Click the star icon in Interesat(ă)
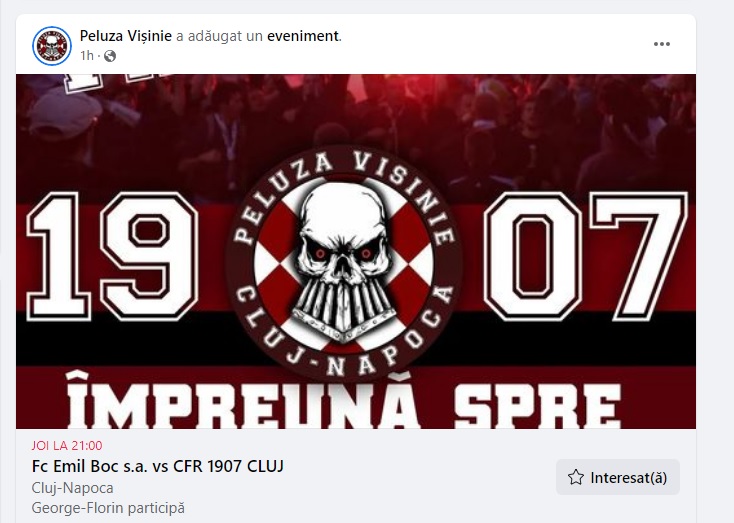The image size is (734, 523). 576,478
